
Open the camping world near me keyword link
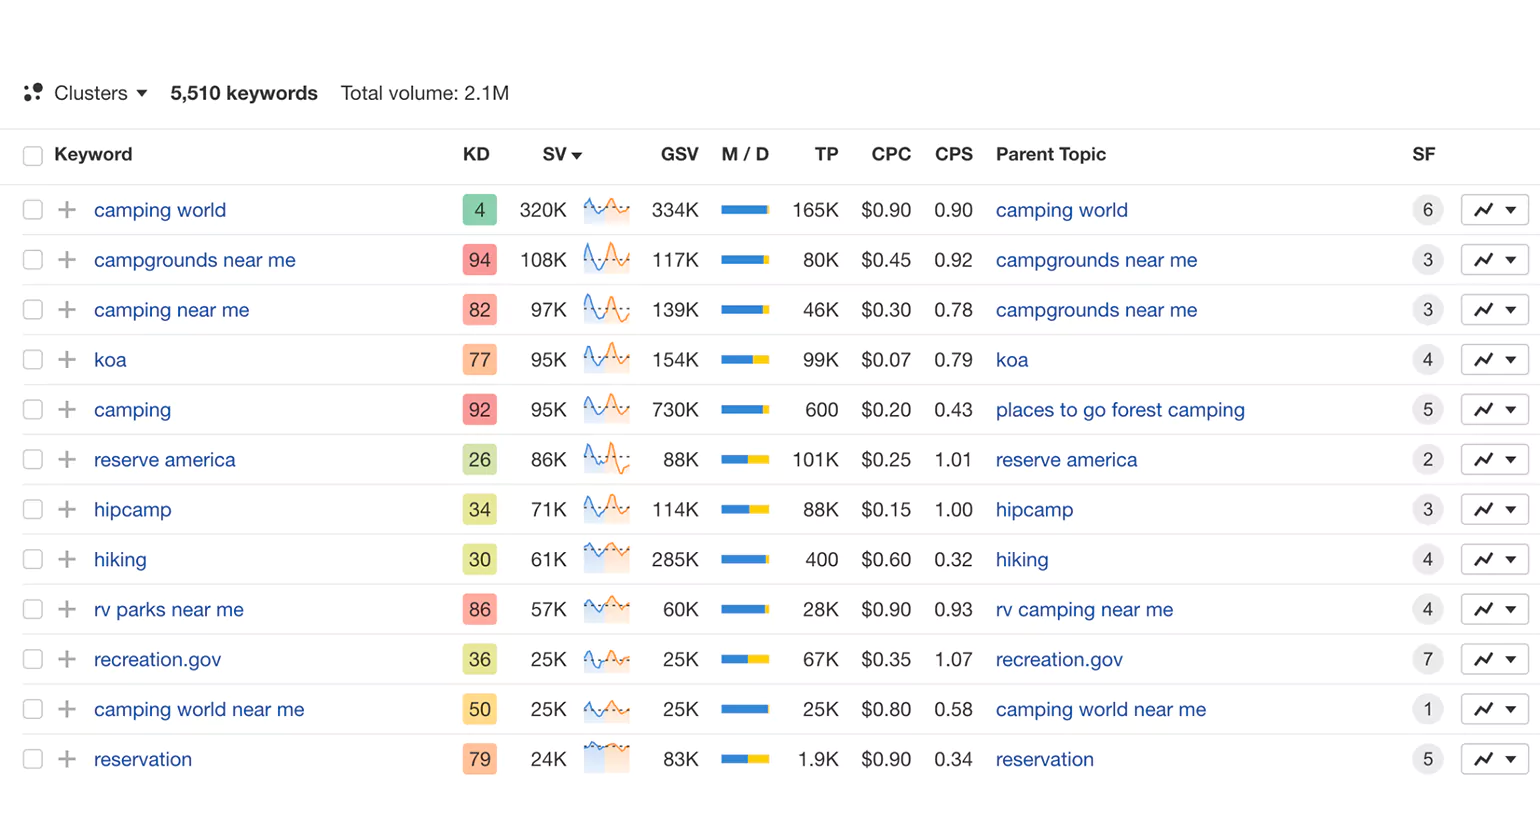tap(199, 710)
